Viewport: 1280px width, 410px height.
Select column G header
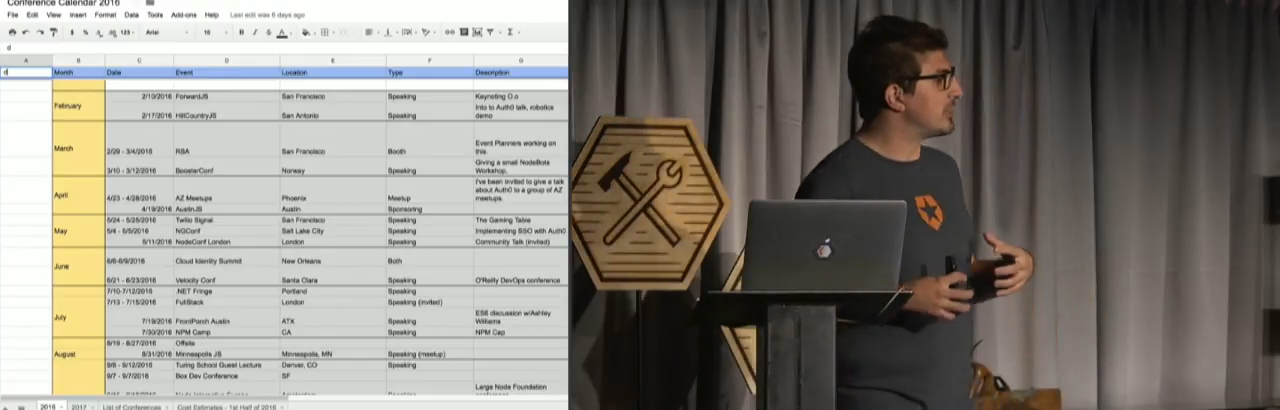(520, 61)
